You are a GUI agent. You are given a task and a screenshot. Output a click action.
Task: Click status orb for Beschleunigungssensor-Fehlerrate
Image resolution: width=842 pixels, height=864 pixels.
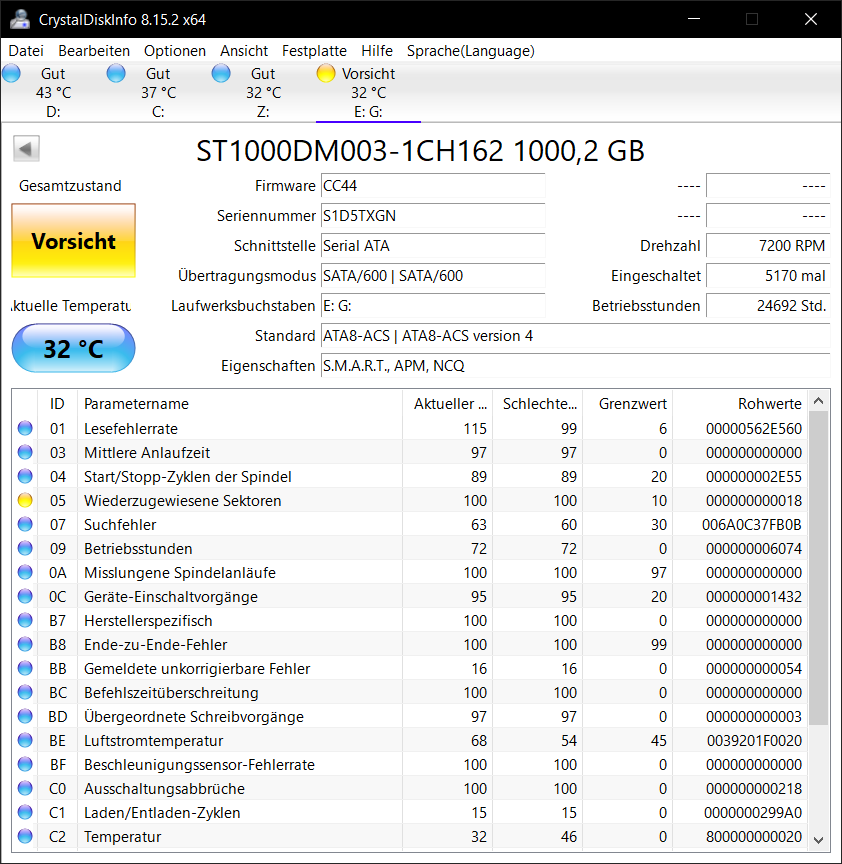25,764
